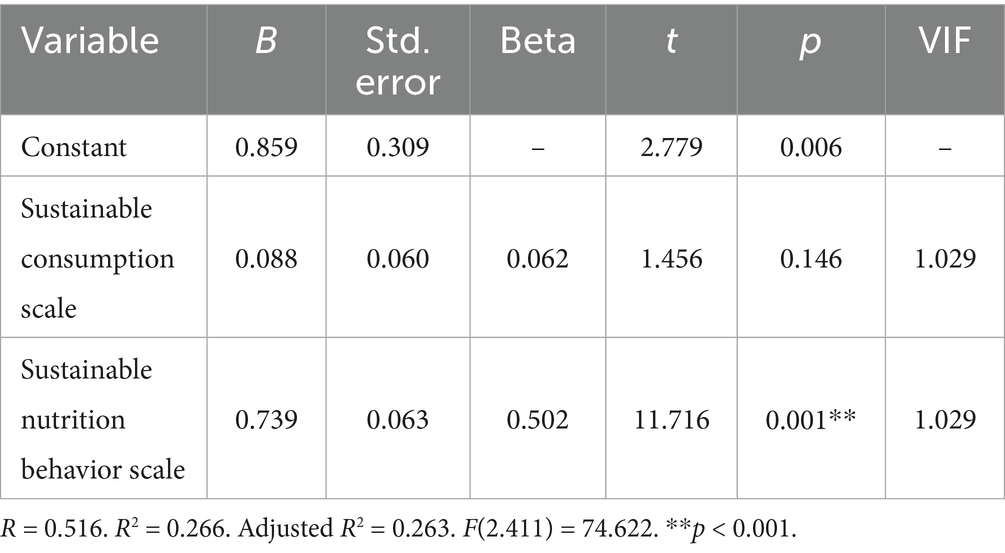Image resolution: width=1005 pixels, height=553 pixels.
Task: Click the t column header
Action: click(668, 40)
